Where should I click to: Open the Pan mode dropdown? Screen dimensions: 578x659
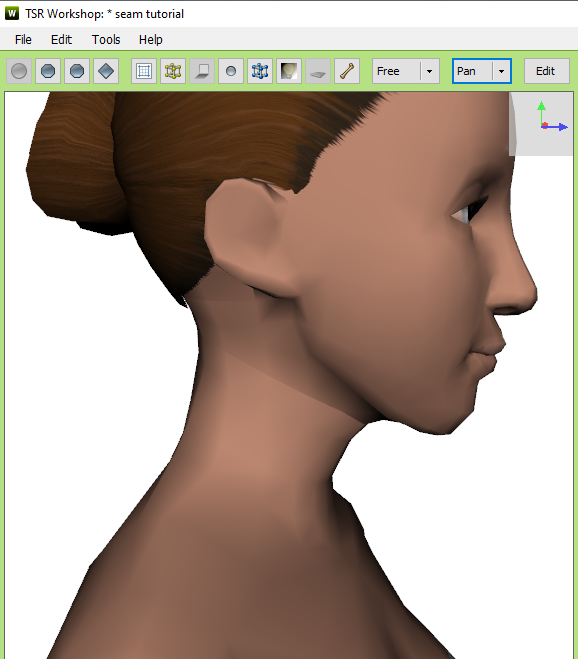click(x=501, y=71)
